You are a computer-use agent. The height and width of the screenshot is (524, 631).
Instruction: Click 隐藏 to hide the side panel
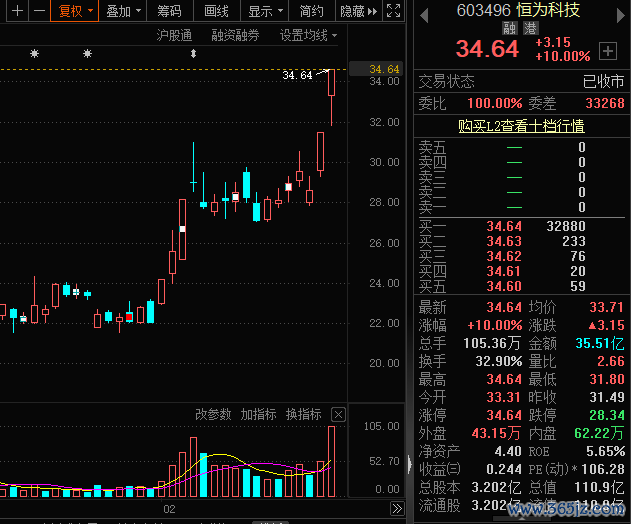tap(359, 11)
